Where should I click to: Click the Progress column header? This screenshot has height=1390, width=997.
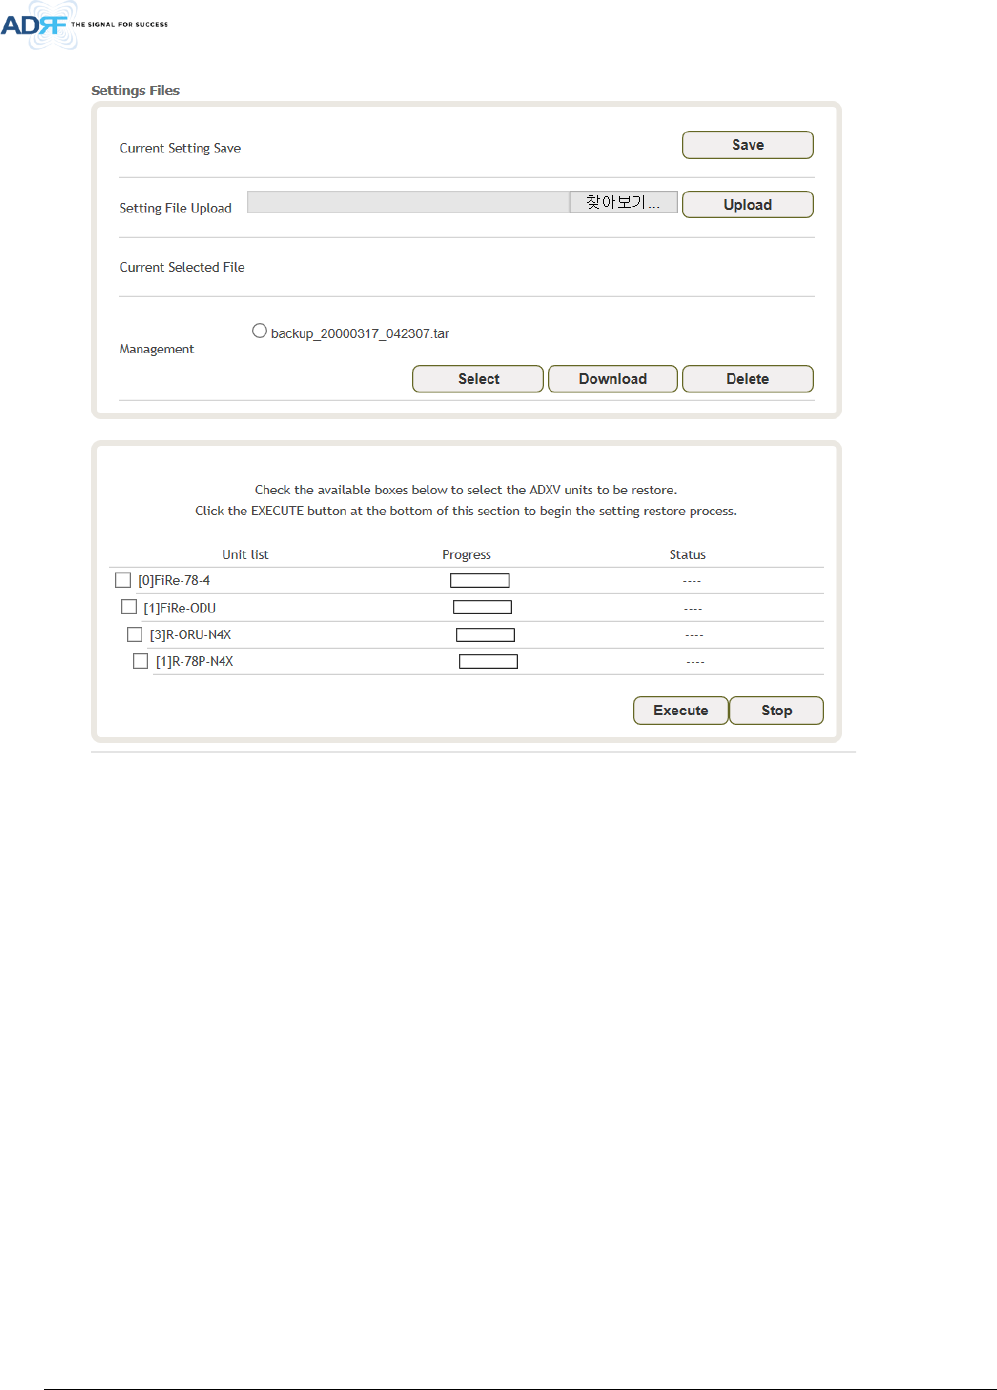pyautogui.click(x=466, y=555)
